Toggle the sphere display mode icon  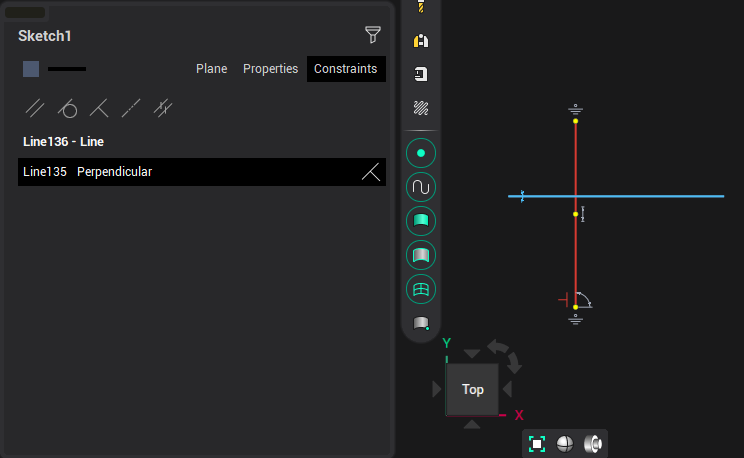coord(565,444)
